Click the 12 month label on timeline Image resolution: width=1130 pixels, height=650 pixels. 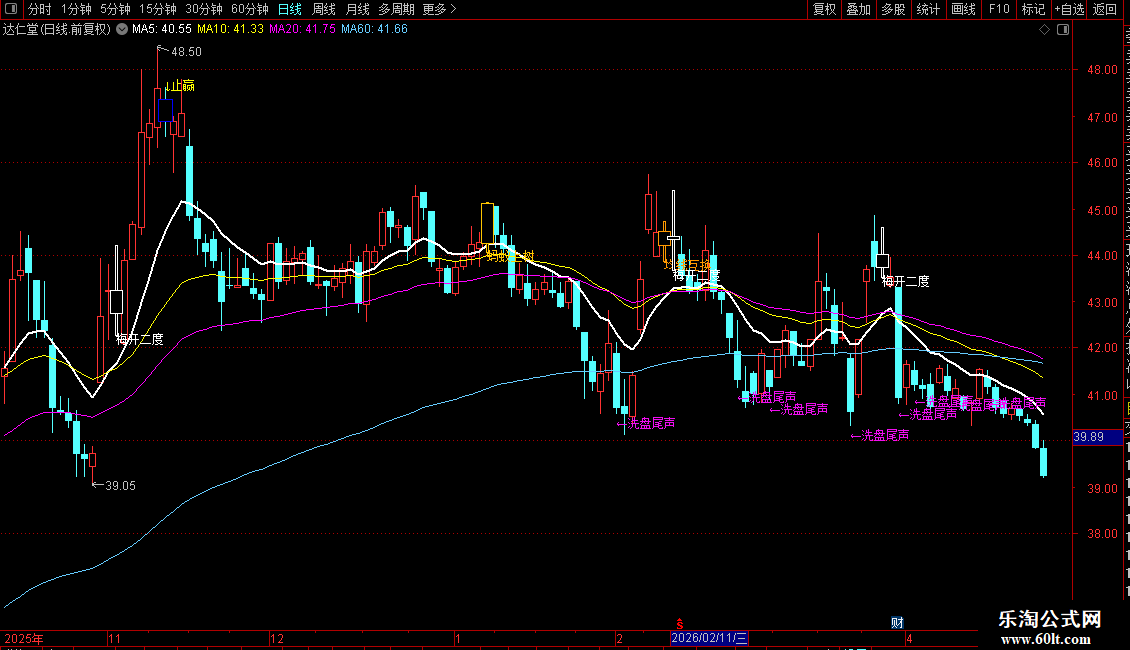277,638
